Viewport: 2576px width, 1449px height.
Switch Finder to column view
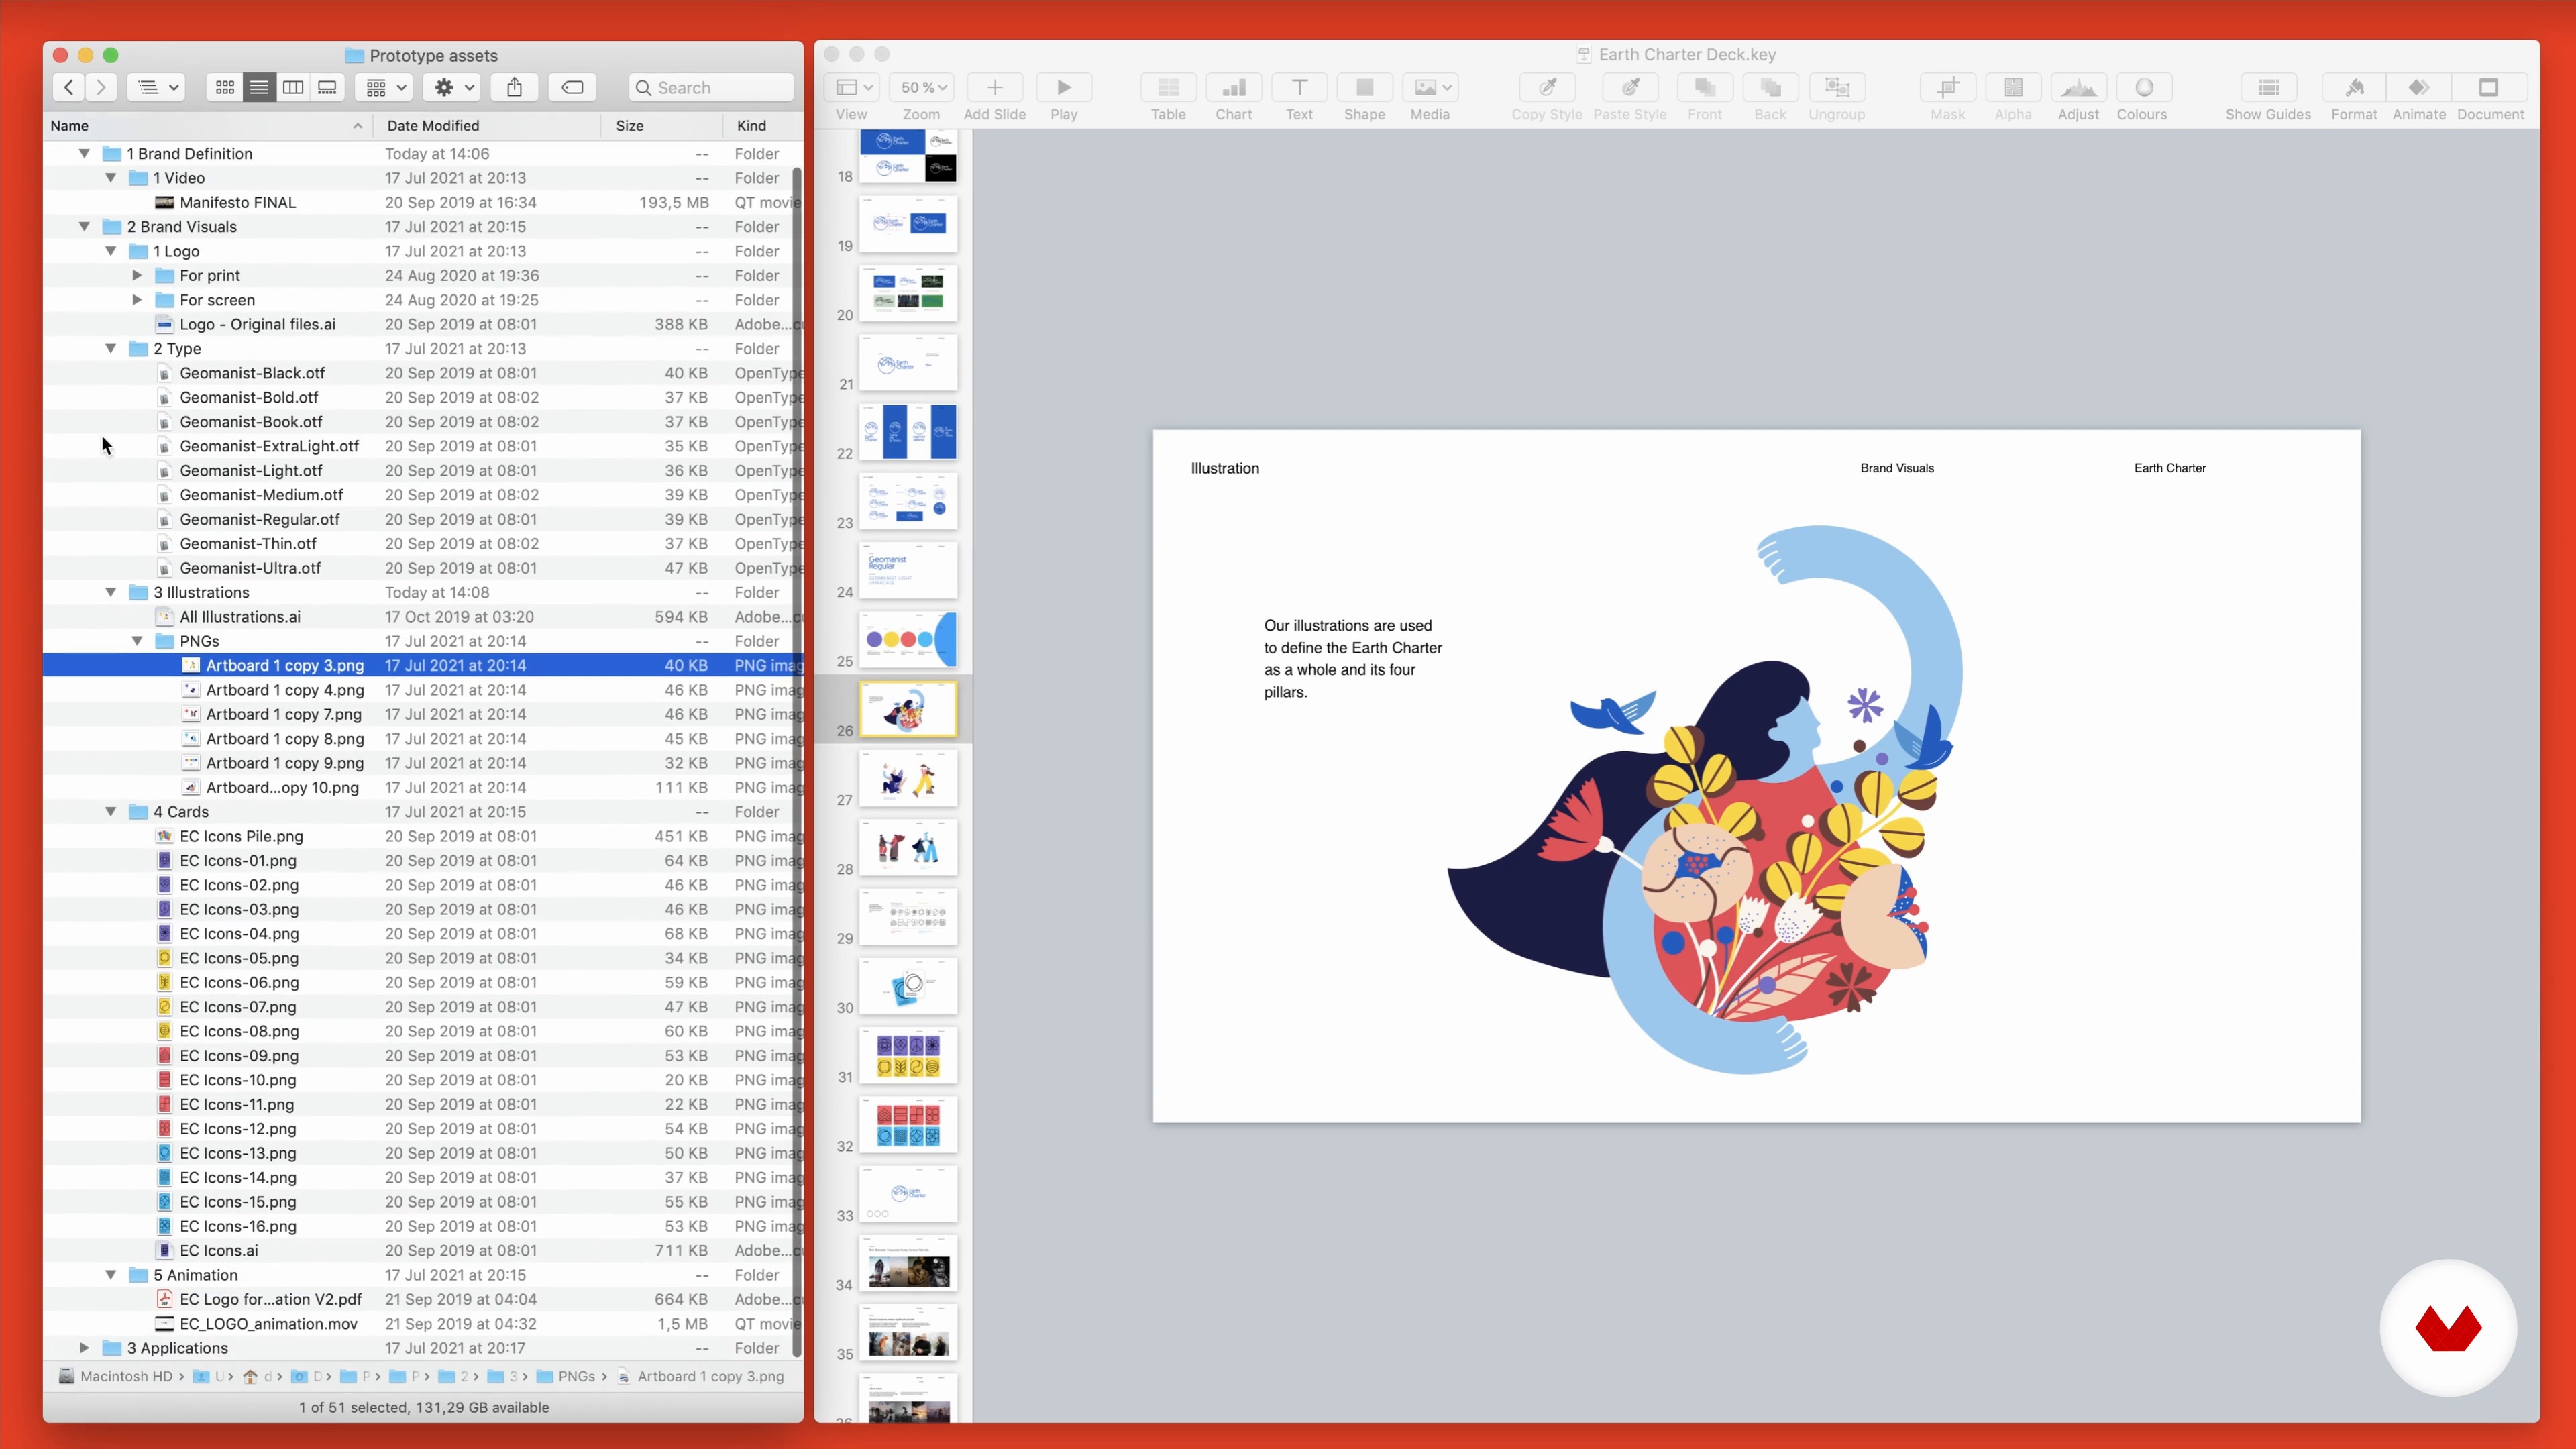coord(293,87)
